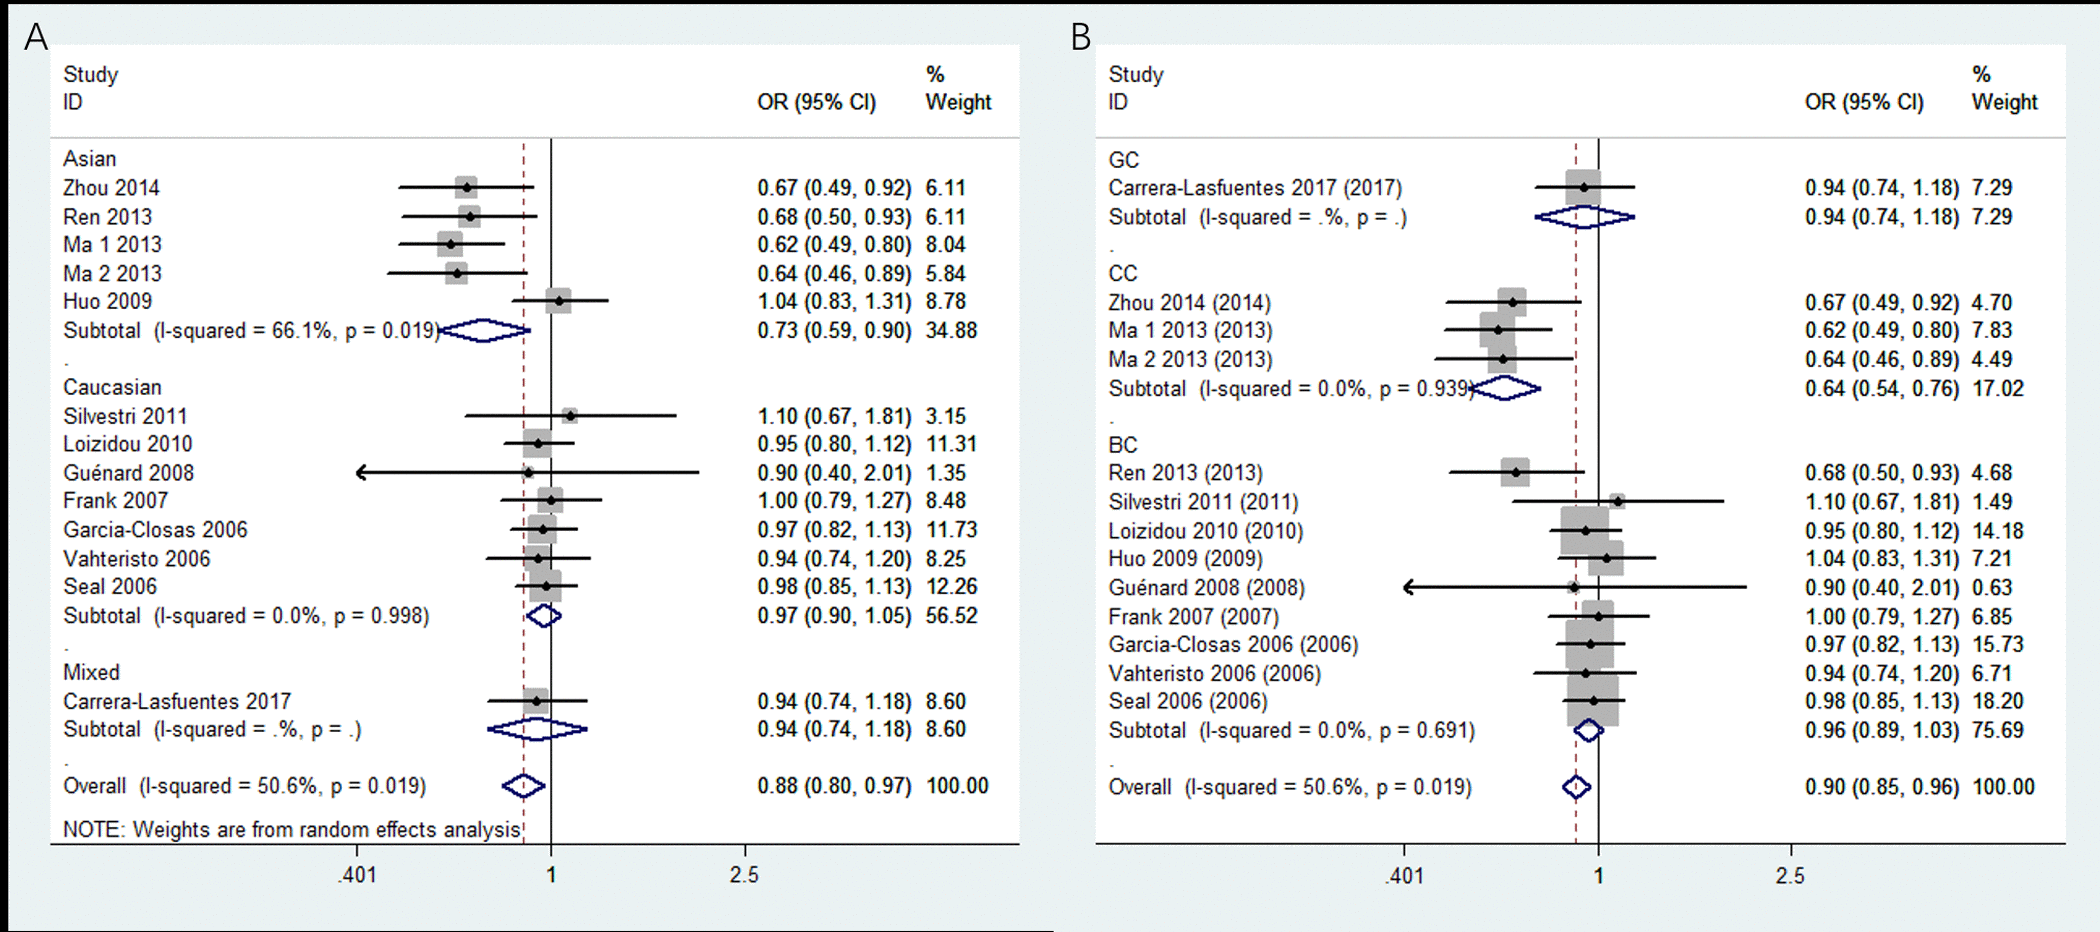Click the GC subtotal diamond in panel B
2100x932 pixels.
(1585, 216)
